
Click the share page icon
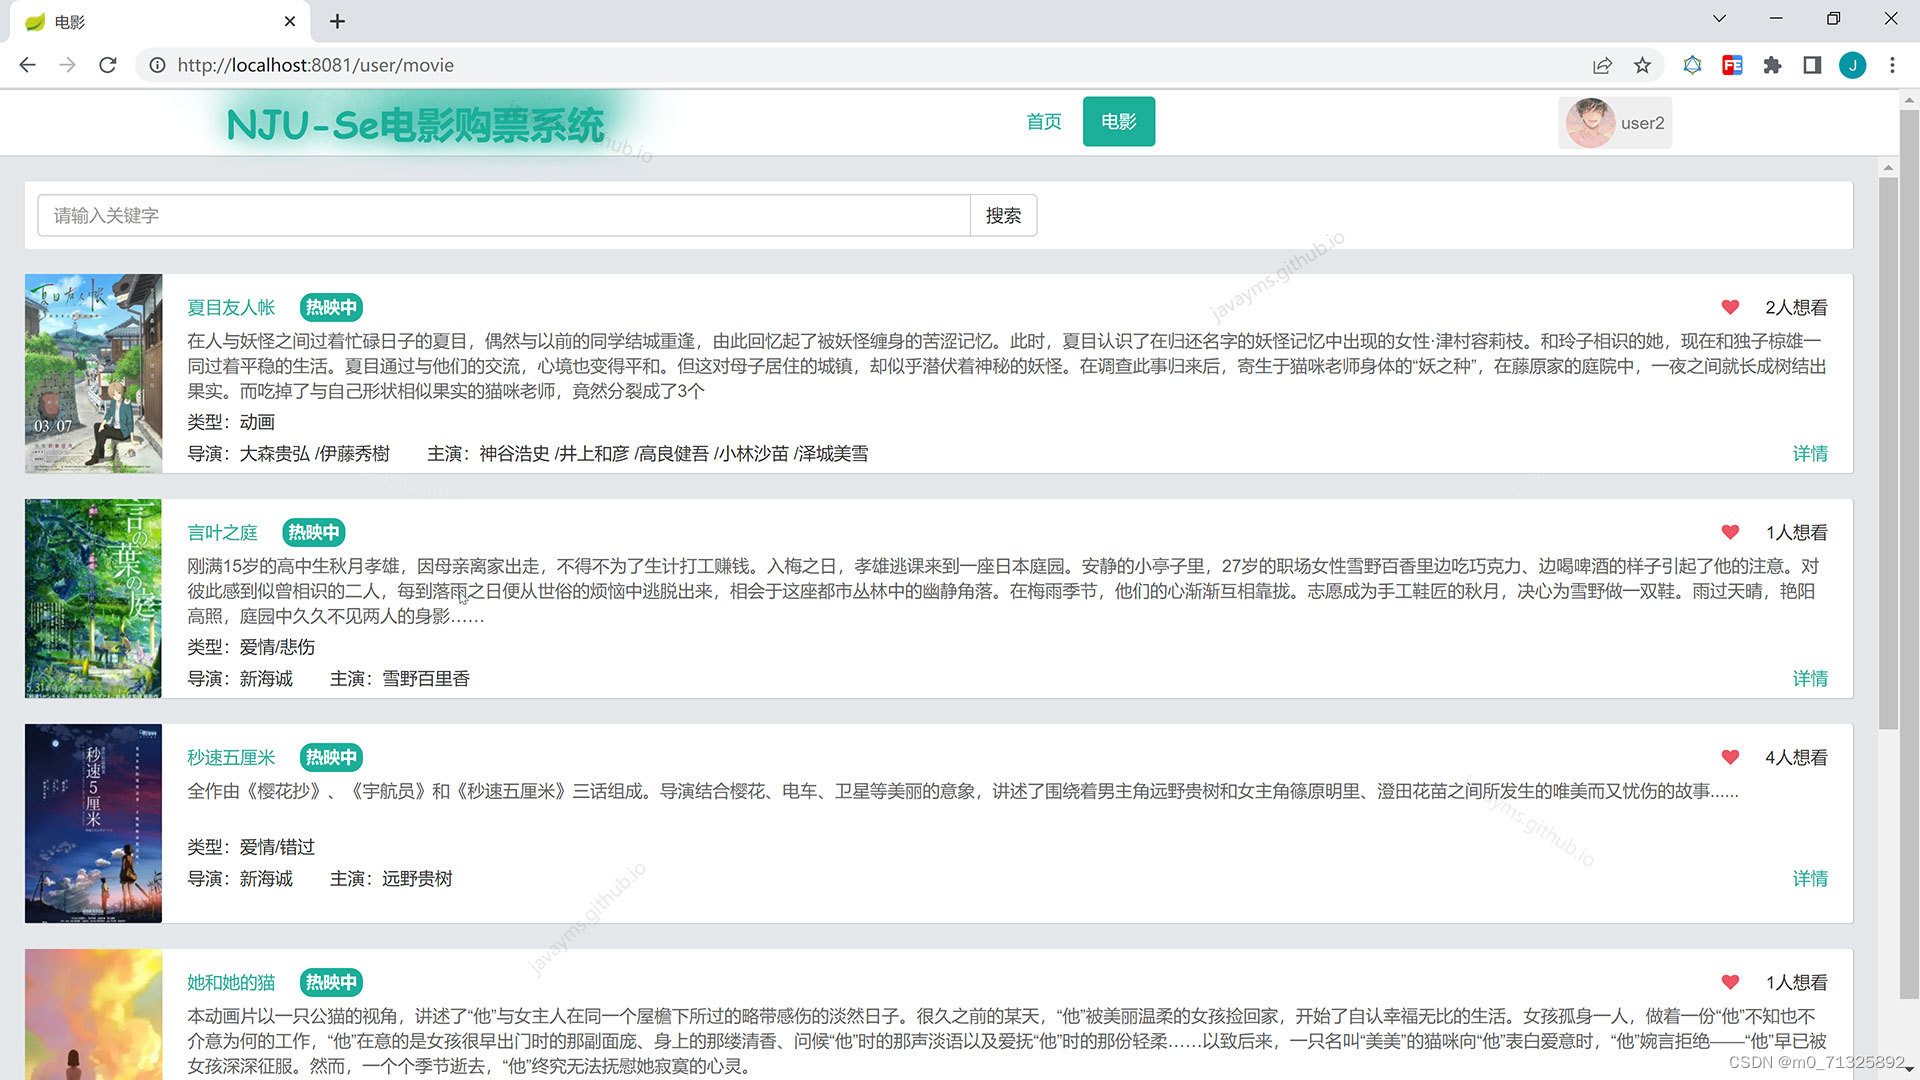pyautogui.click(x=1602, y=65)
